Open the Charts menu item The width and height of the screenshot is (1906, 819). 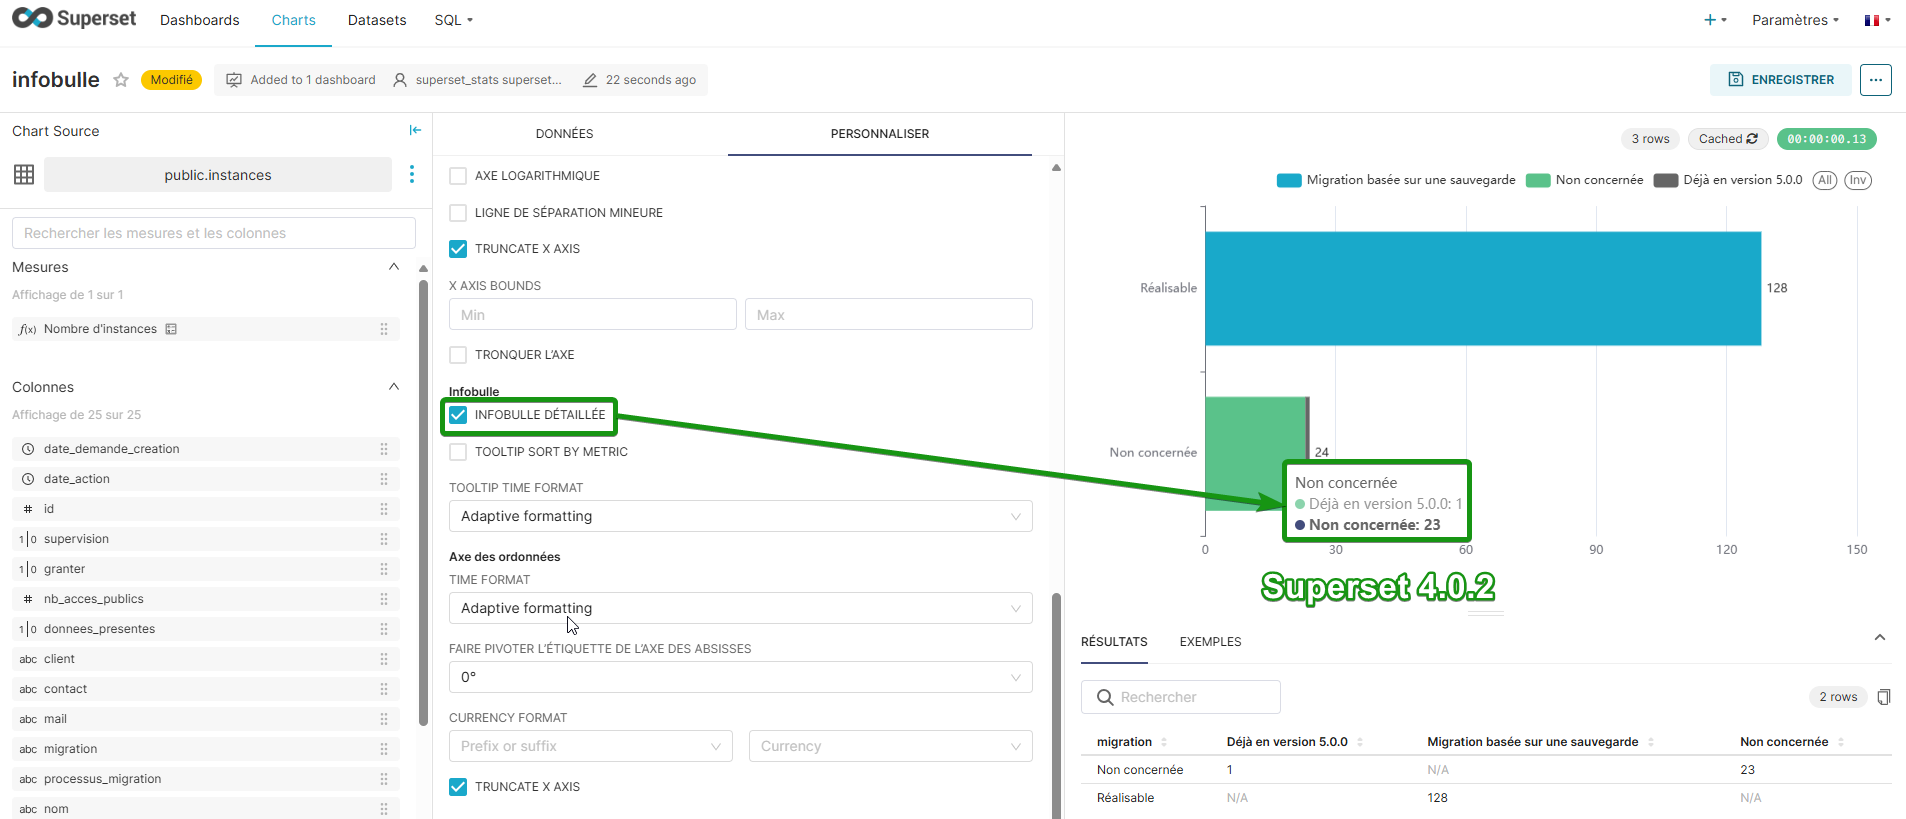(293, 20)
